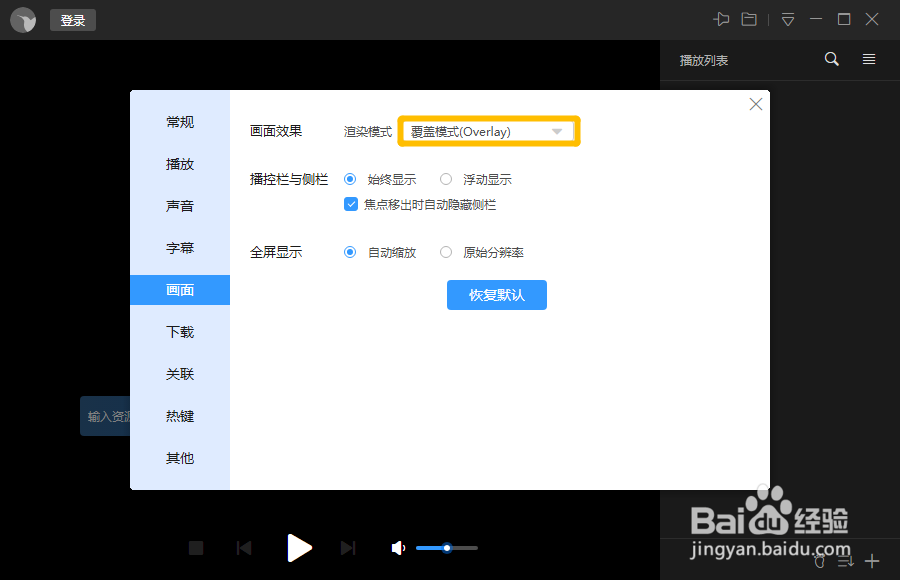Pin the player window on top
Screen dimensions: 900x580
tap(722, 19)
